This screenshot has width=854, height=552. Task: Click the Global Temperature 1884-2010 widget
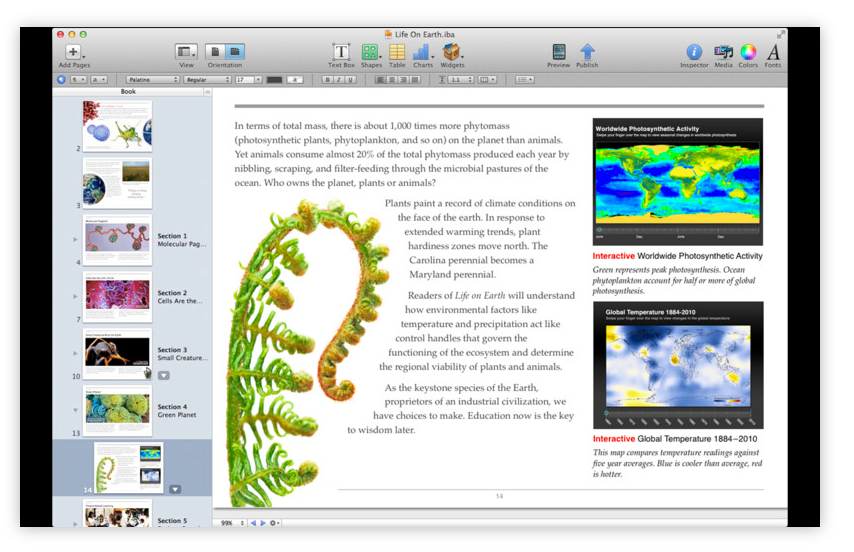tap(678, 365)
